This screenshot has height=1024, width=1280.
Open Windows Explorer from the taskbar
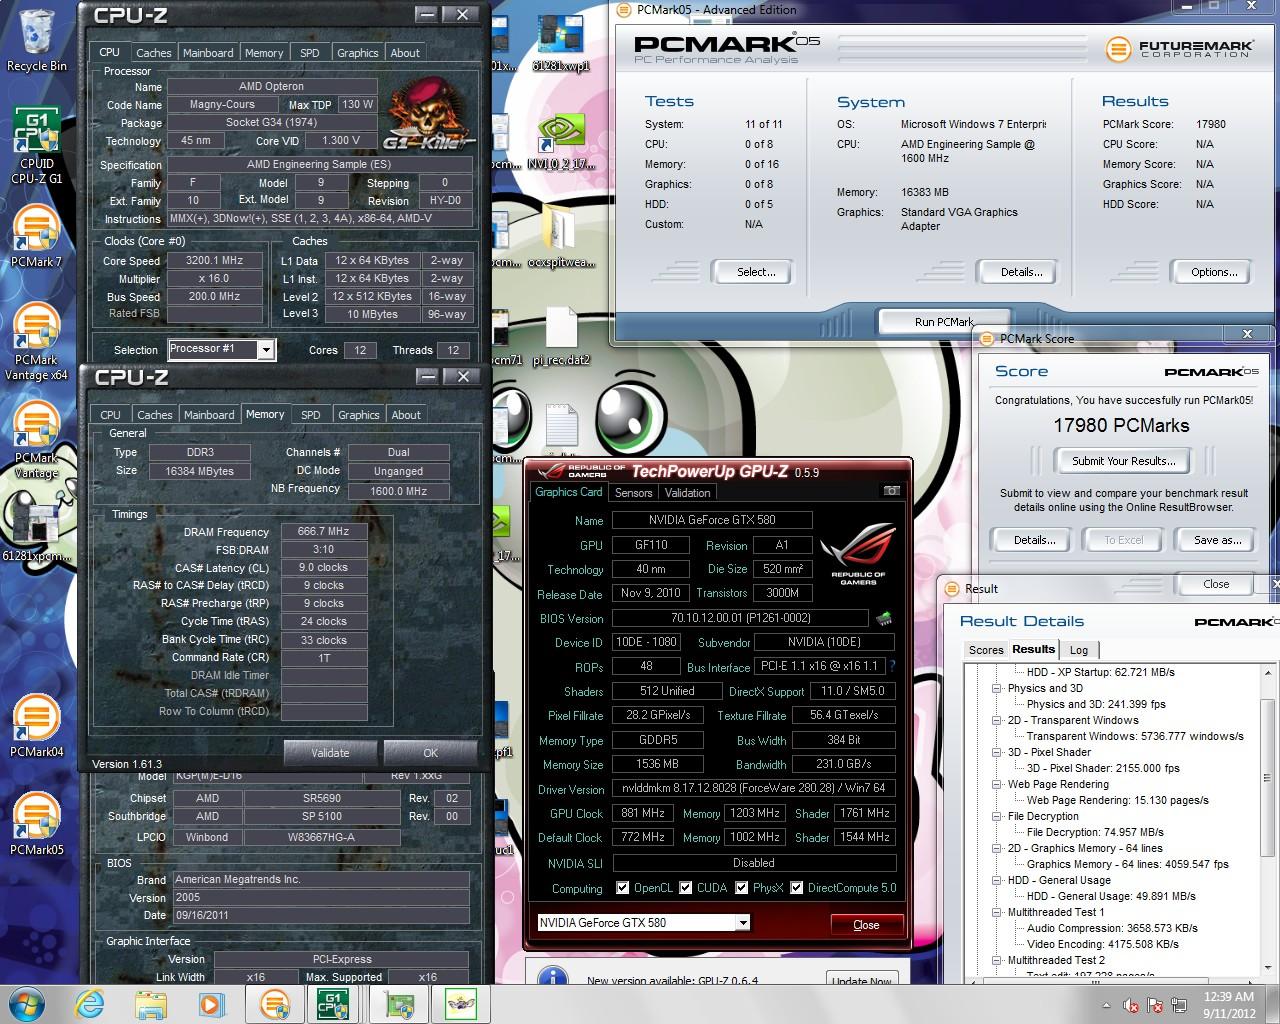[151, 1004]
